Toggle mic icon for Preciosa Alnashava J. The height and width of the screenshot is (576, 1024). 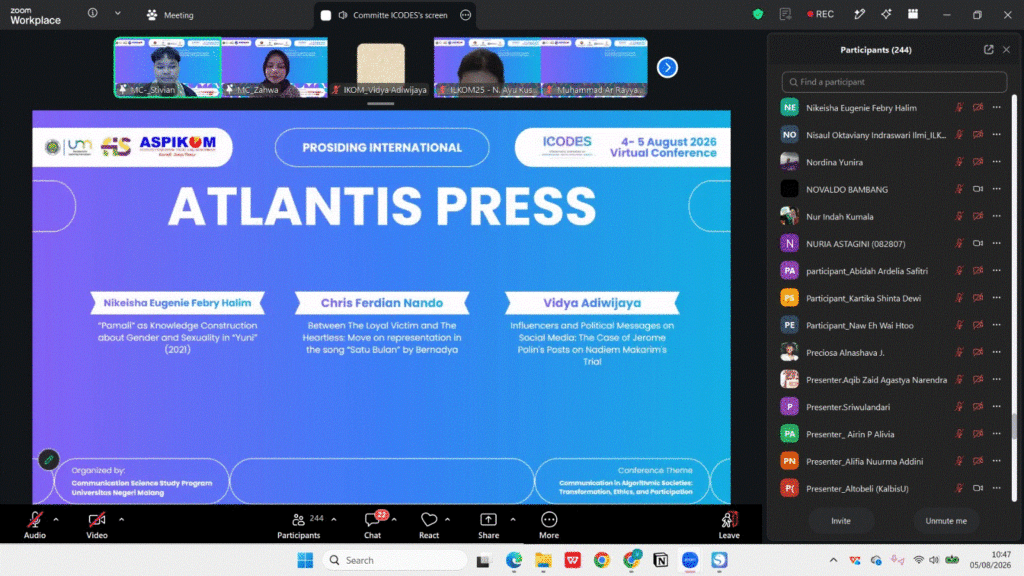[959, 353]
